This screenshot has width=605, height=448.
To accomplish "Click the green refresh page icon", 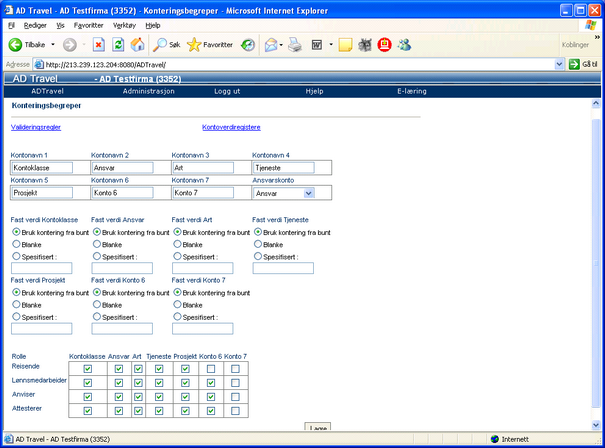I will pyautogui.click(x=118, y=45).
